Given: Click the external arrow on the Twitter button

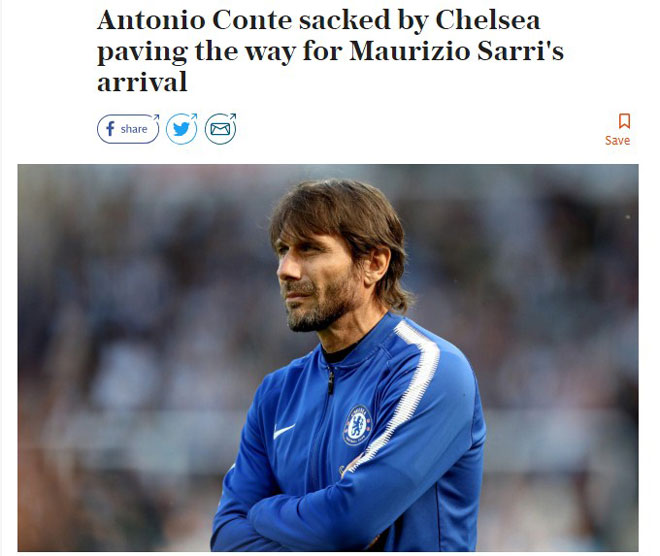Looking at the screenshot, I should tap(194, 116).
